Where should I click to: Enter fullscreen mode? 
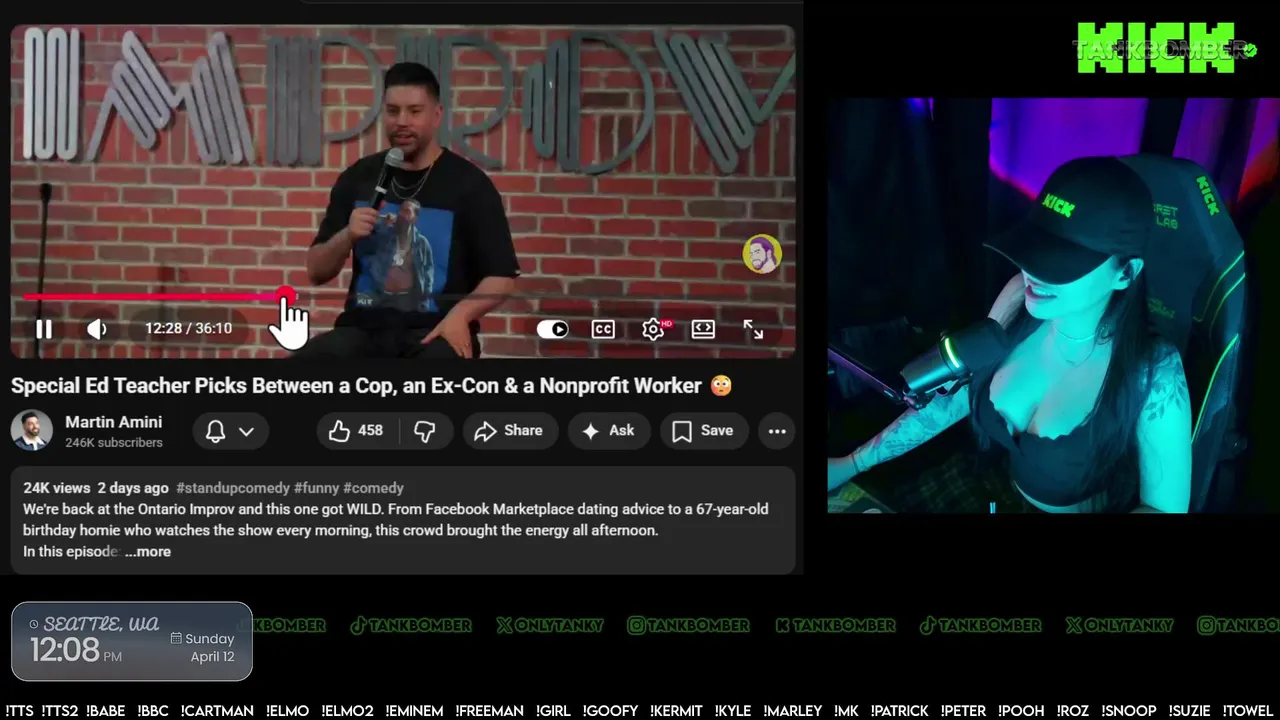click(753, 329)
